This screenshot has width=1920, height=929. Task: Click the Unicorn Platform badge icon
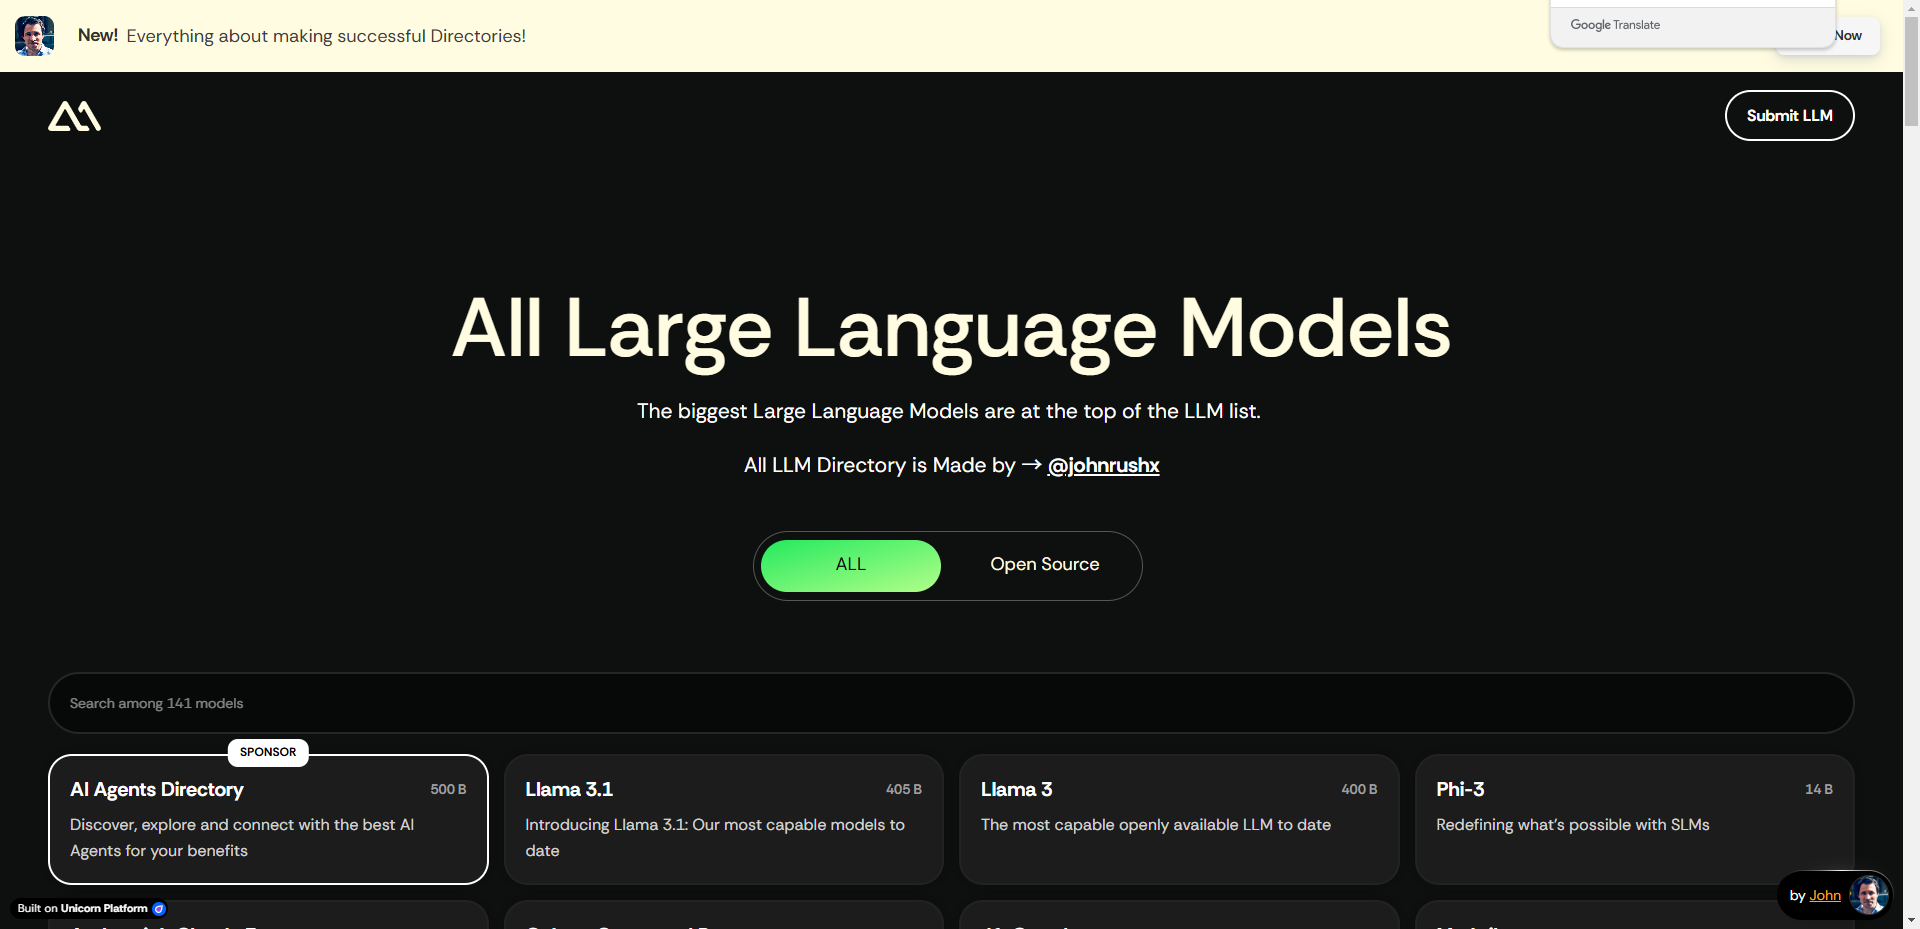coord(157,908)
